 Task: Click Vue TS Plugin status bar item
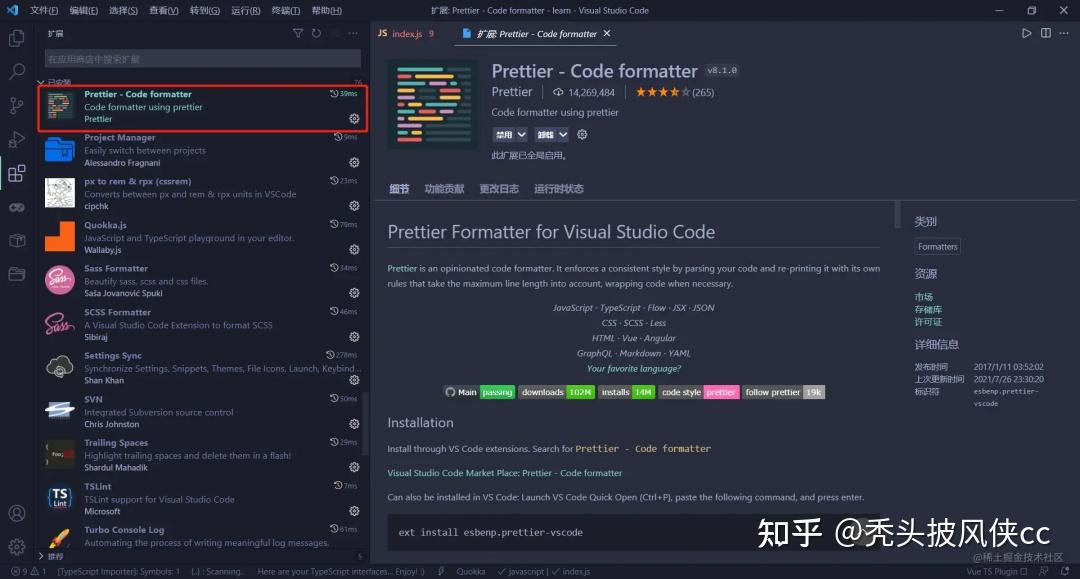pyautogui.click(x=996, y=571)
